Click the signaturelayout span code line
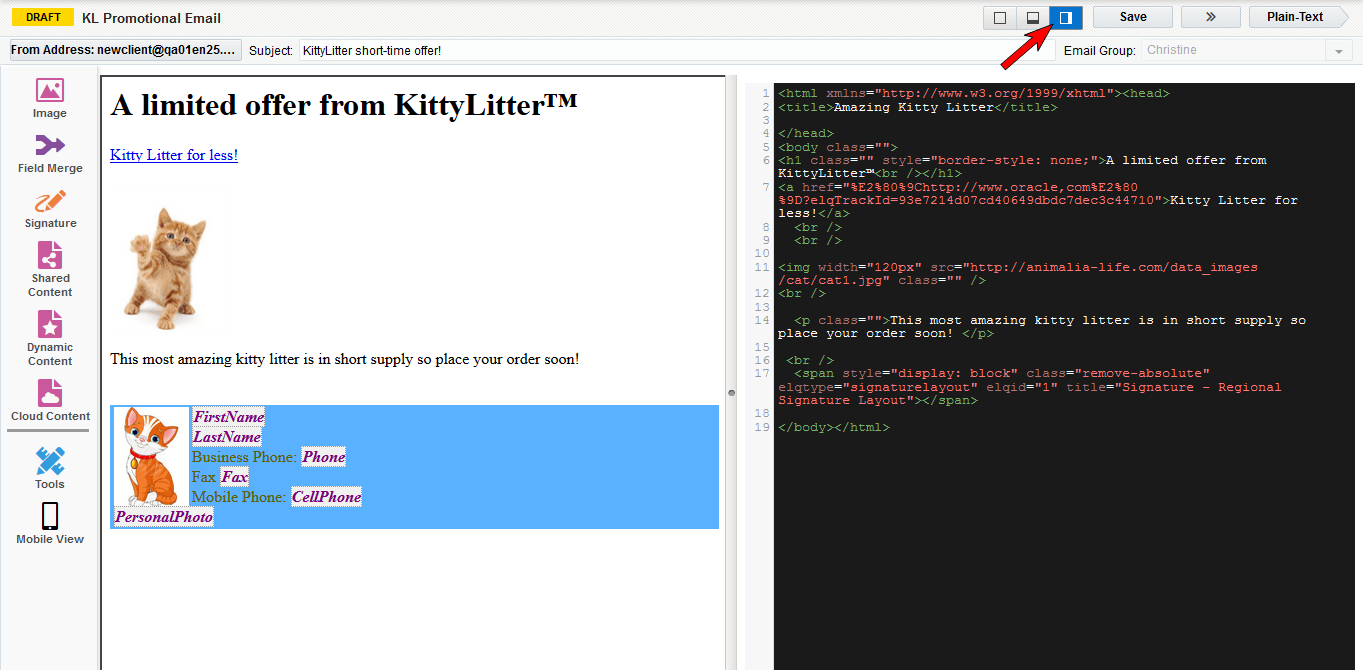Viewport: 1363px width, 670px height. click(x=1029, y=387)
